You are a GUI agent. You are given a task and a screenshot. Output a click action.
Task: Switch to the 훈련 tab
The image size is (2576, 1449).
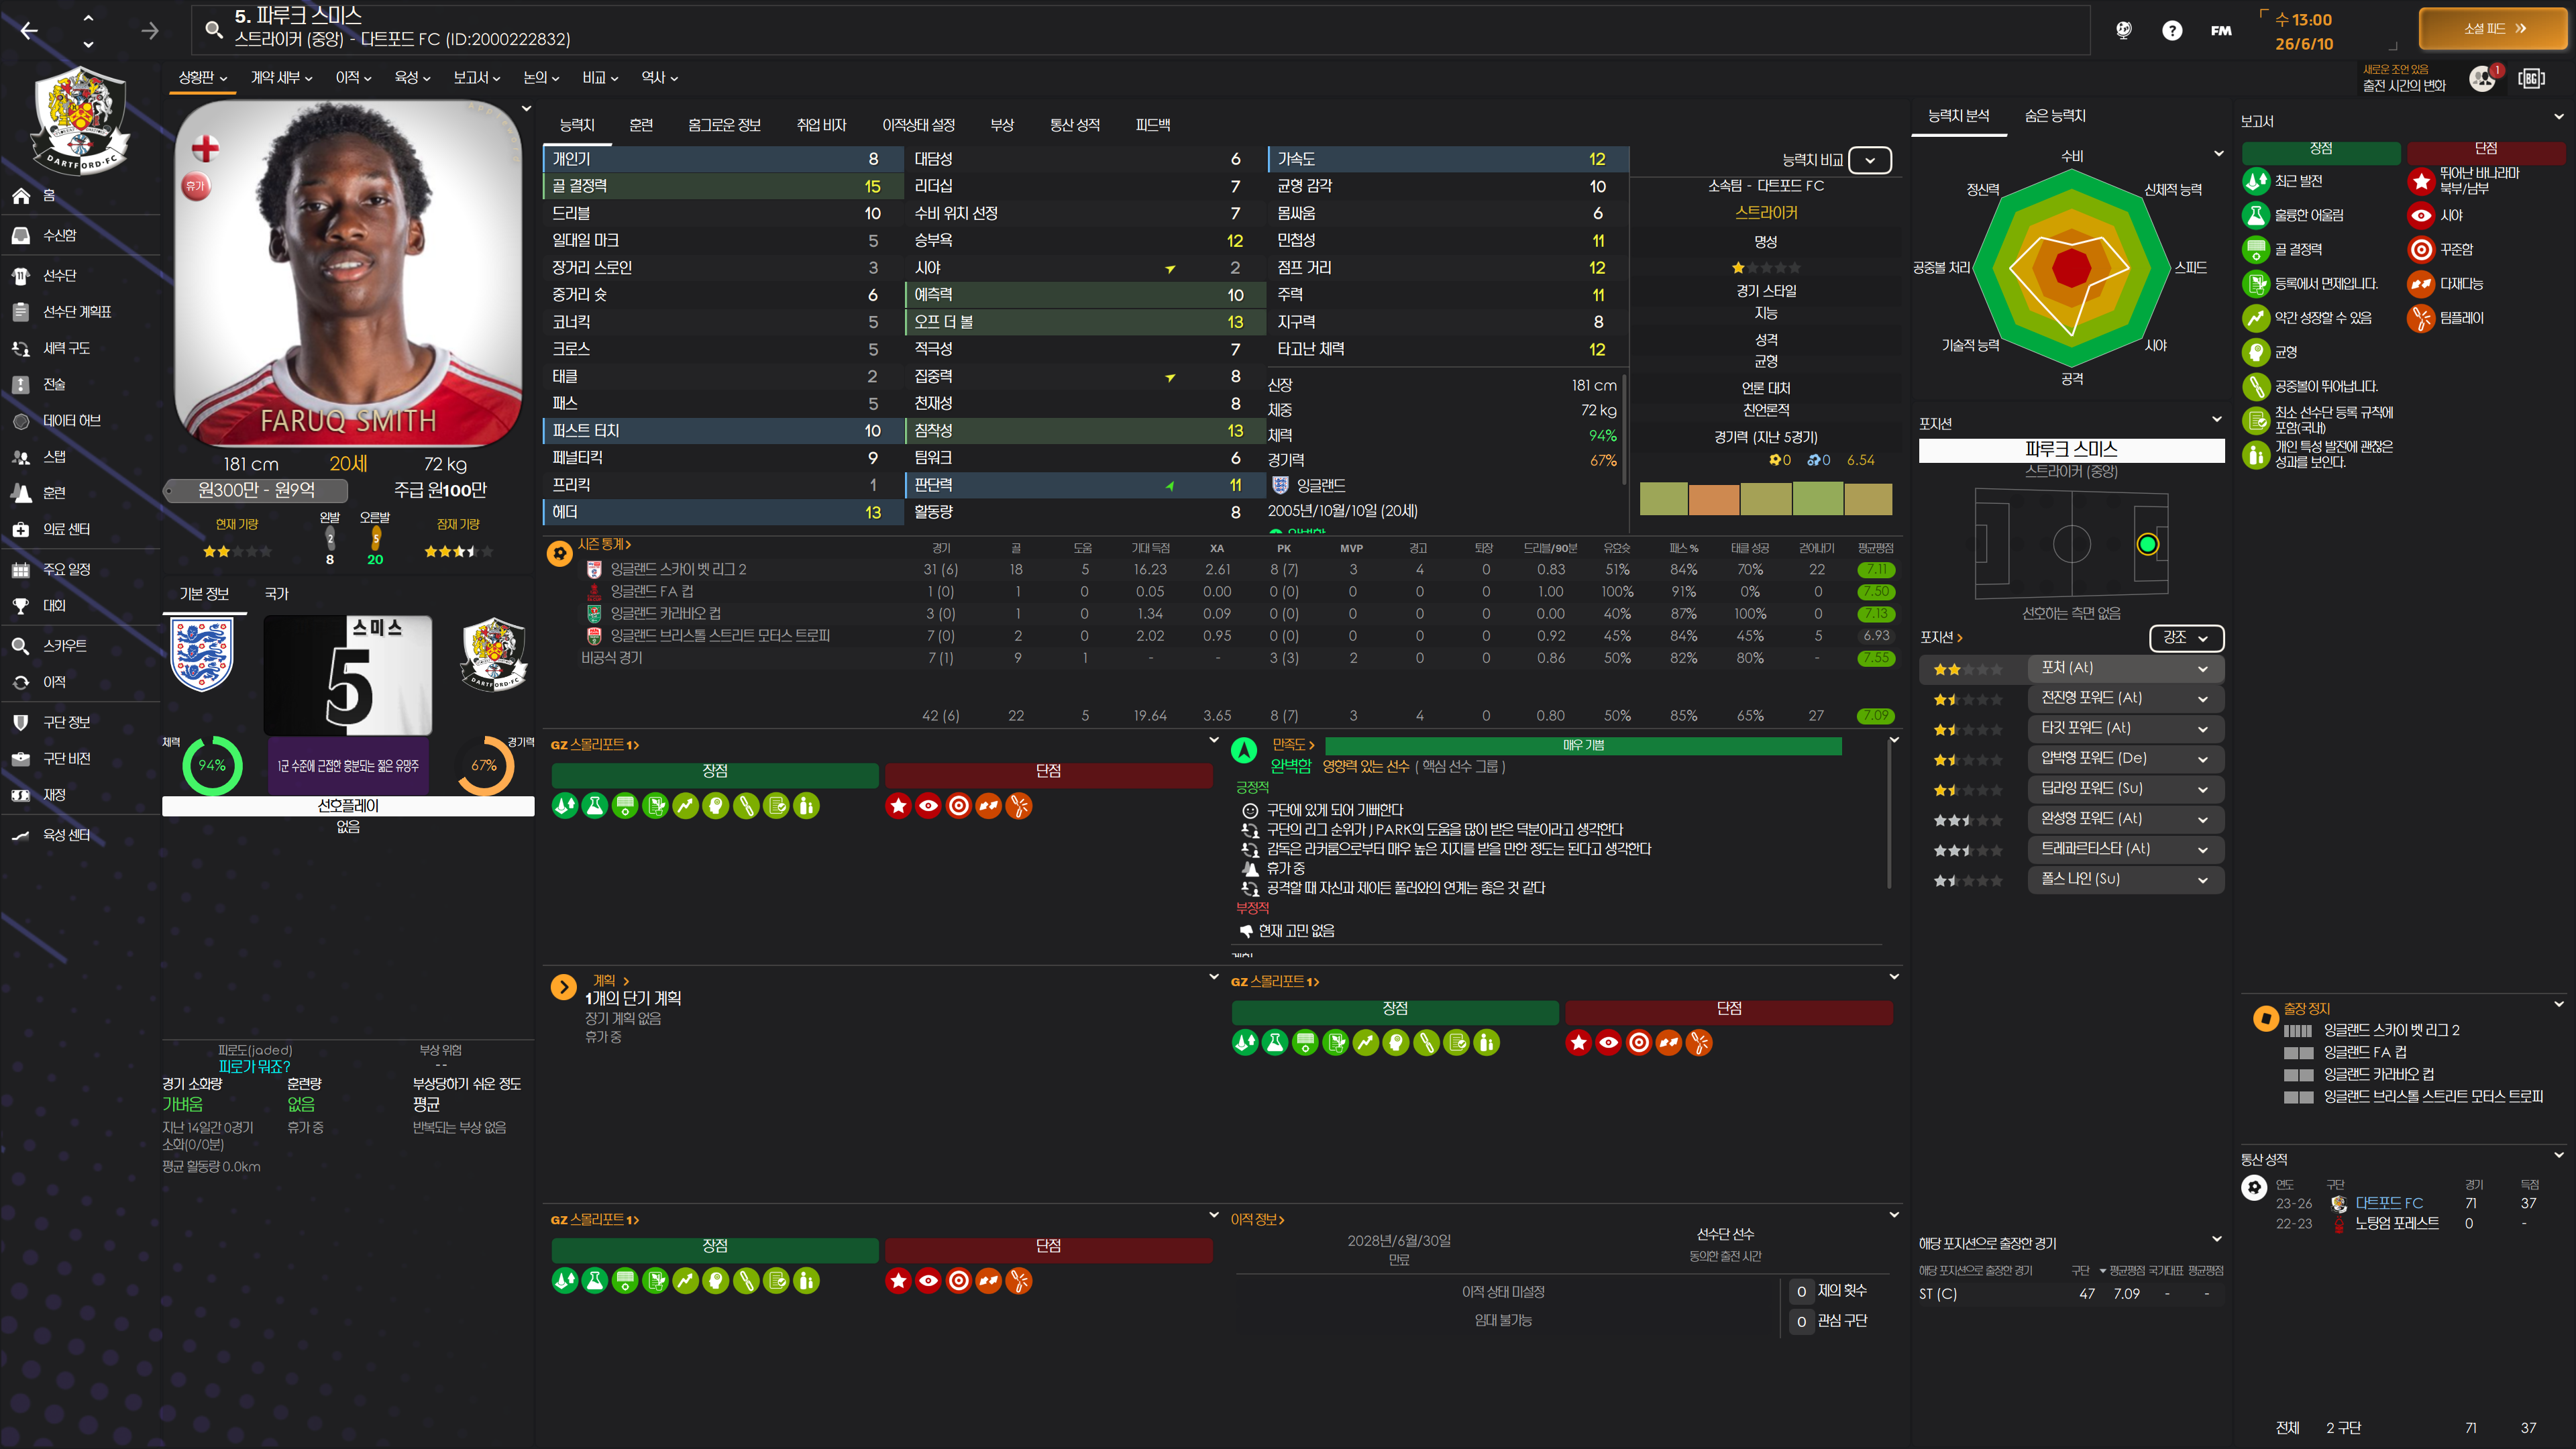coord(641,125)
